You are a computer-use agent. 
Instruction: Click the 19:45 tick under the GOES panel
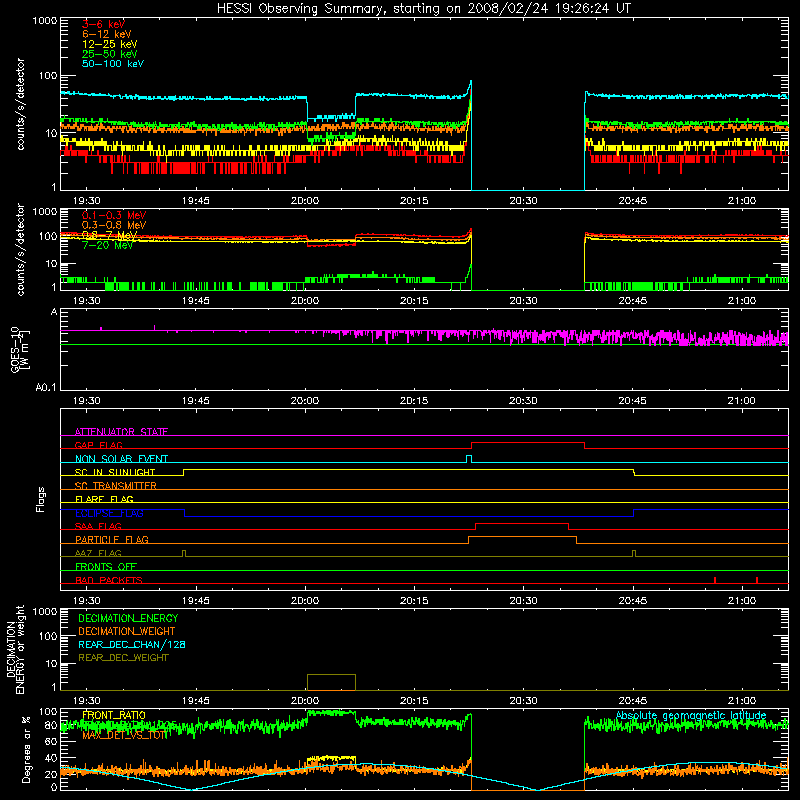point(196,401)
